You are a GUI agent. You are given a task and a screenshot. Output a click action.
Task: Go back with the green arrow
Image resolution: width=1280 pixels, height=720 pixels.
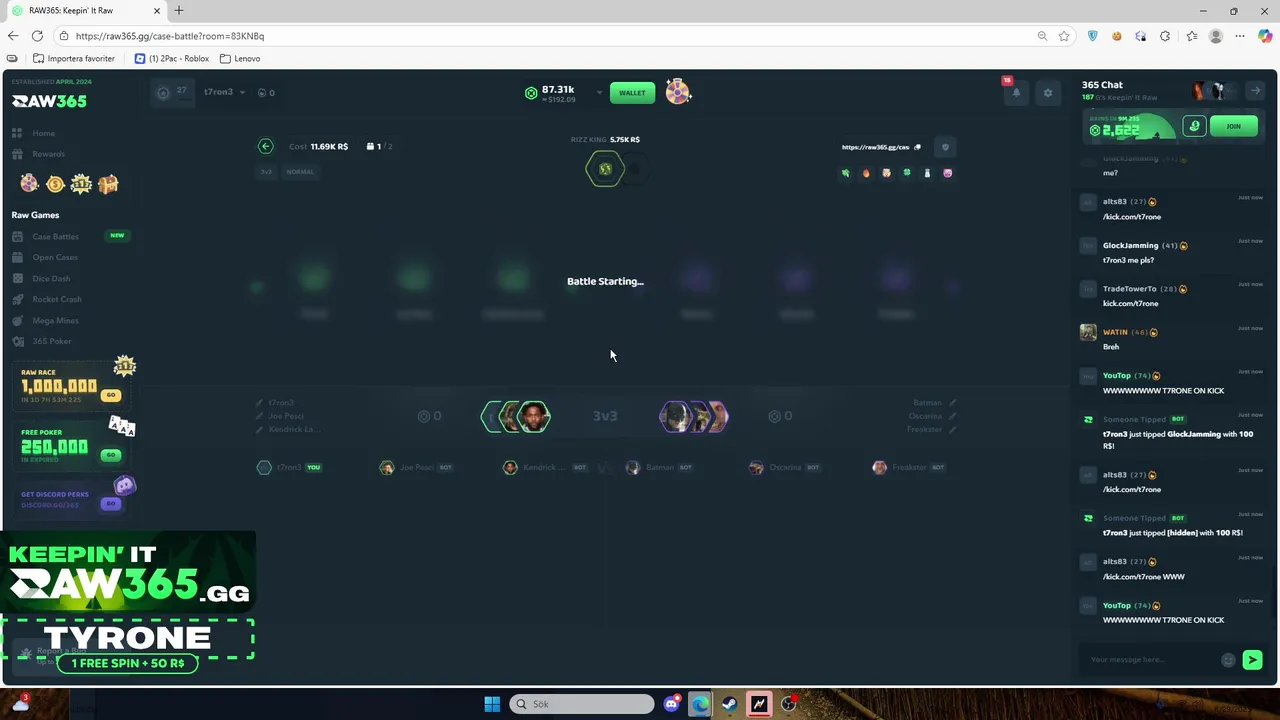tap(265, 146)
